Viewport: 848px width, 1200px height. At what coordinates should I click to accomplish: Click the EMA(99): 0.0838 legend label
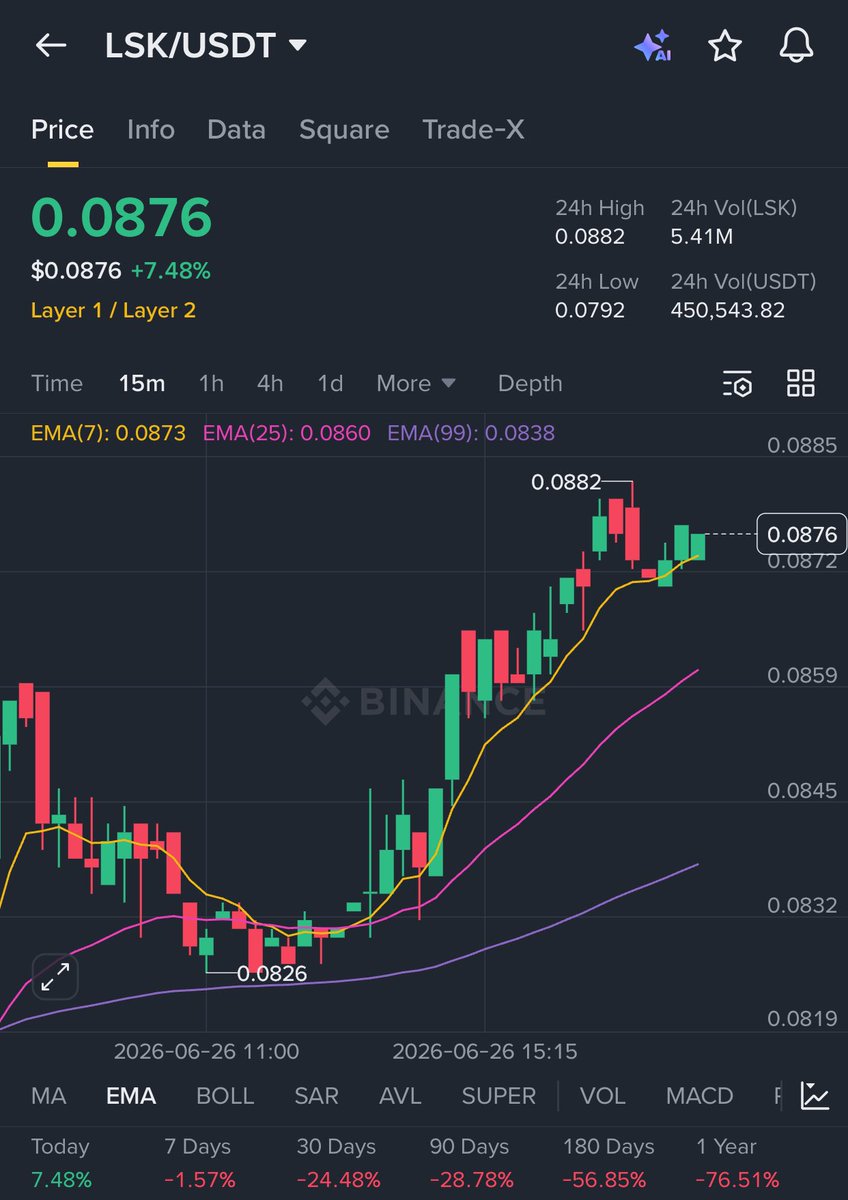[x=471, y=433]
